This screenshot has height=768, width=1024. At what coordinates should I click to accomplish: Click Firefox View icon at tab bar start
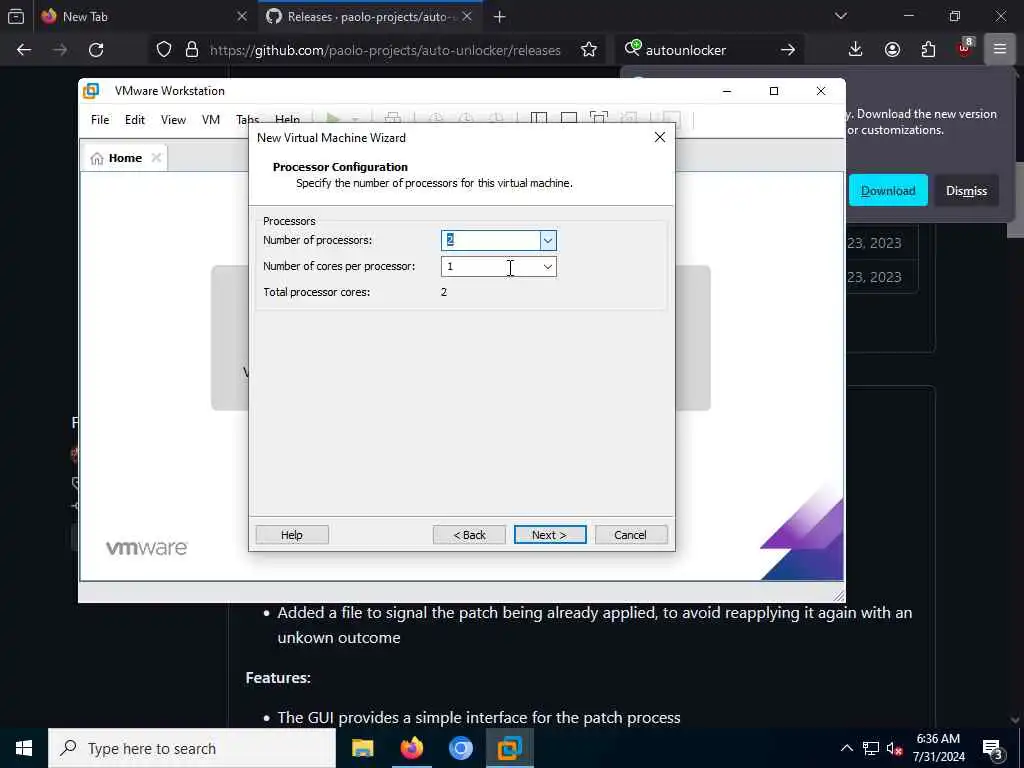pyautogui.click(x=16, y=17)
